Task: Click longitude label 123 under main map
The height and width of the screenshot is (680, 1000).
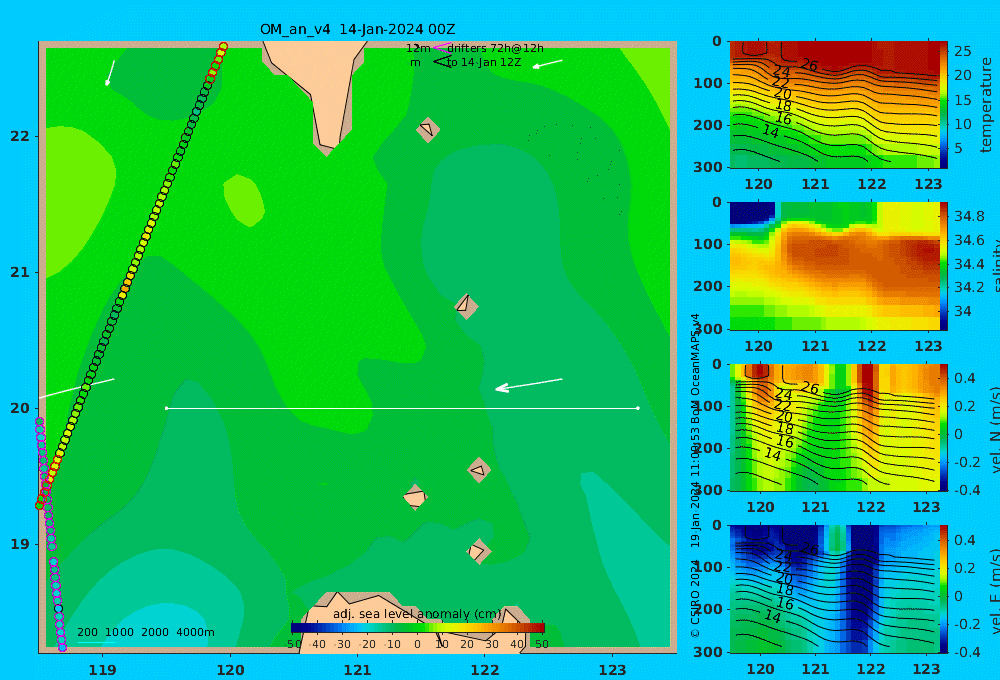Action: (613, 670)
